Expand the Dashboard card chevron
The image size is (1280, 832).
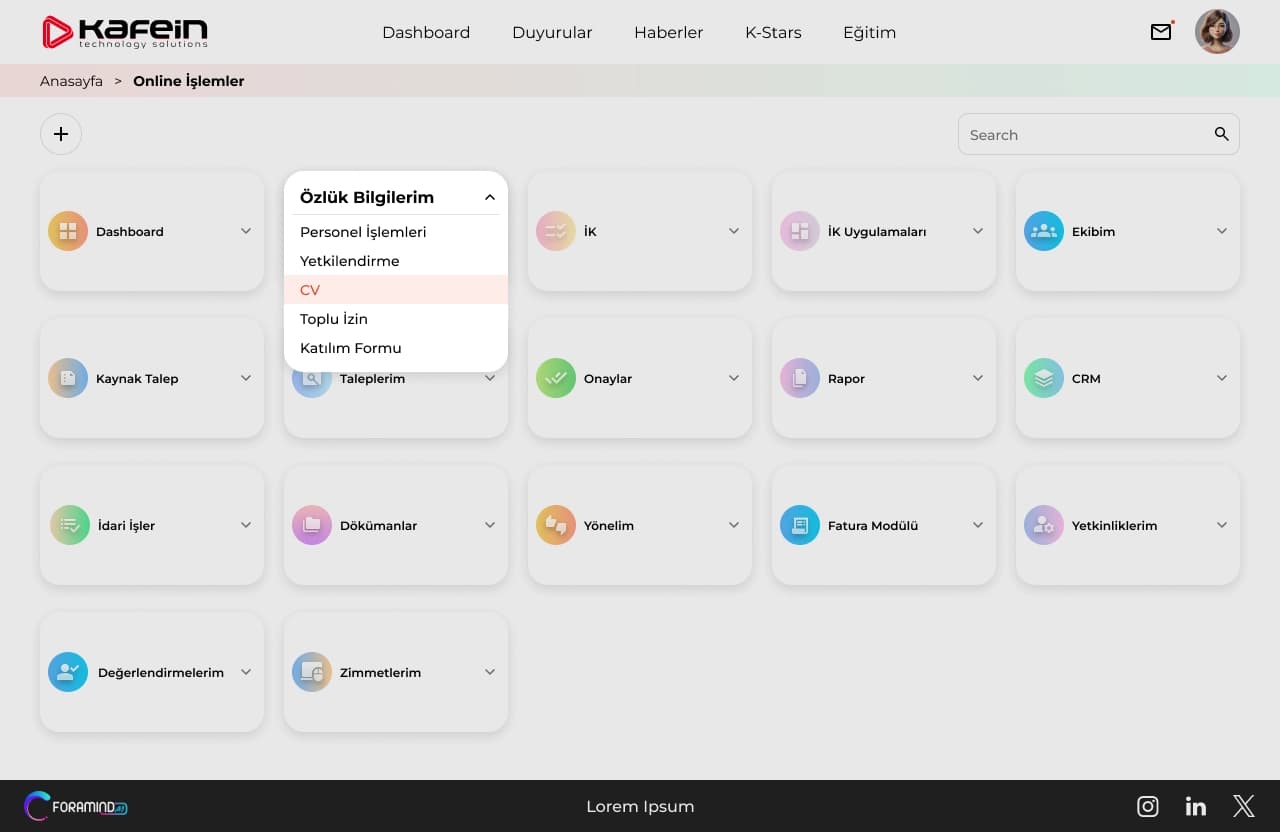[x=246, y=231]
